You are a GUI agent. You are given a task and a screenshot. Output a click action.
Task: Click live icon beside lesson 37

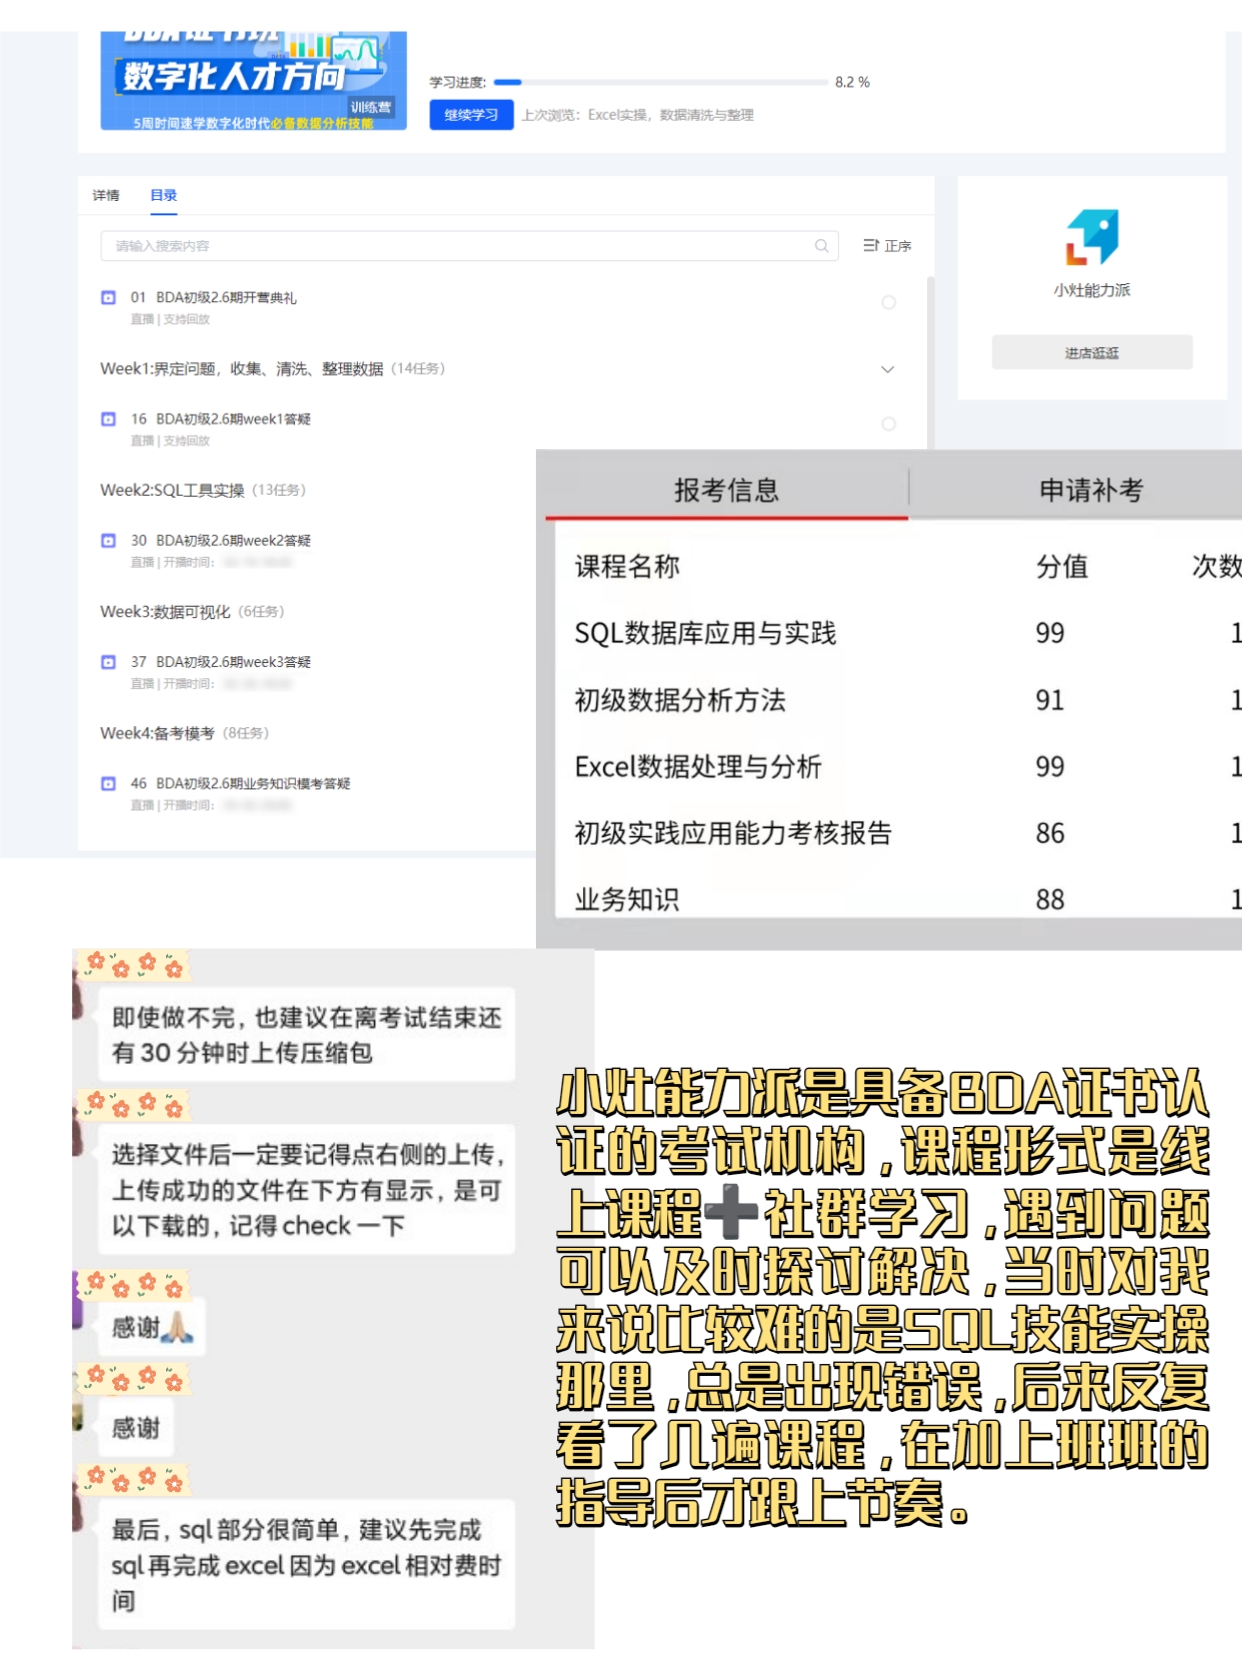coord(108,662)
